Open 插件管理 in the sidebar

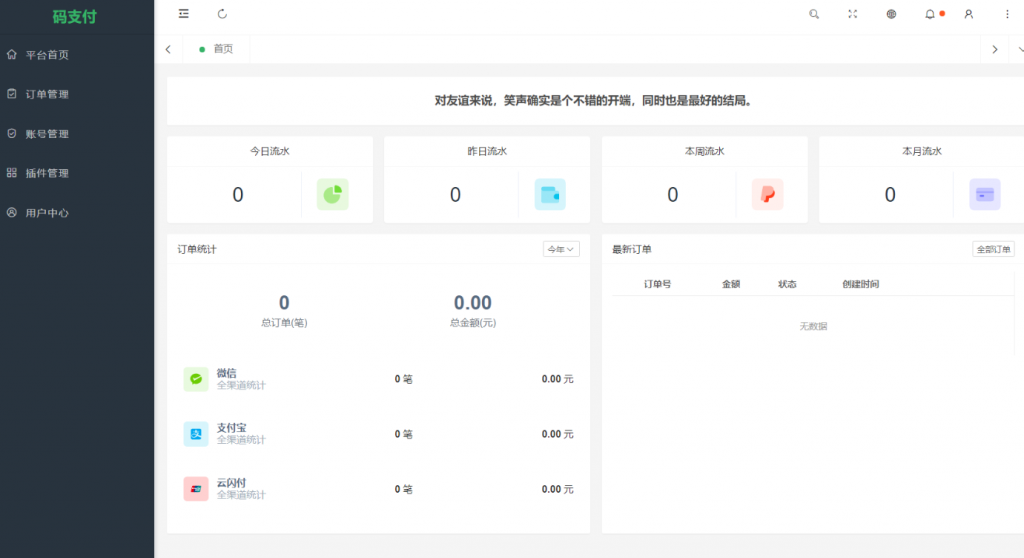click(x=47, y=173)
